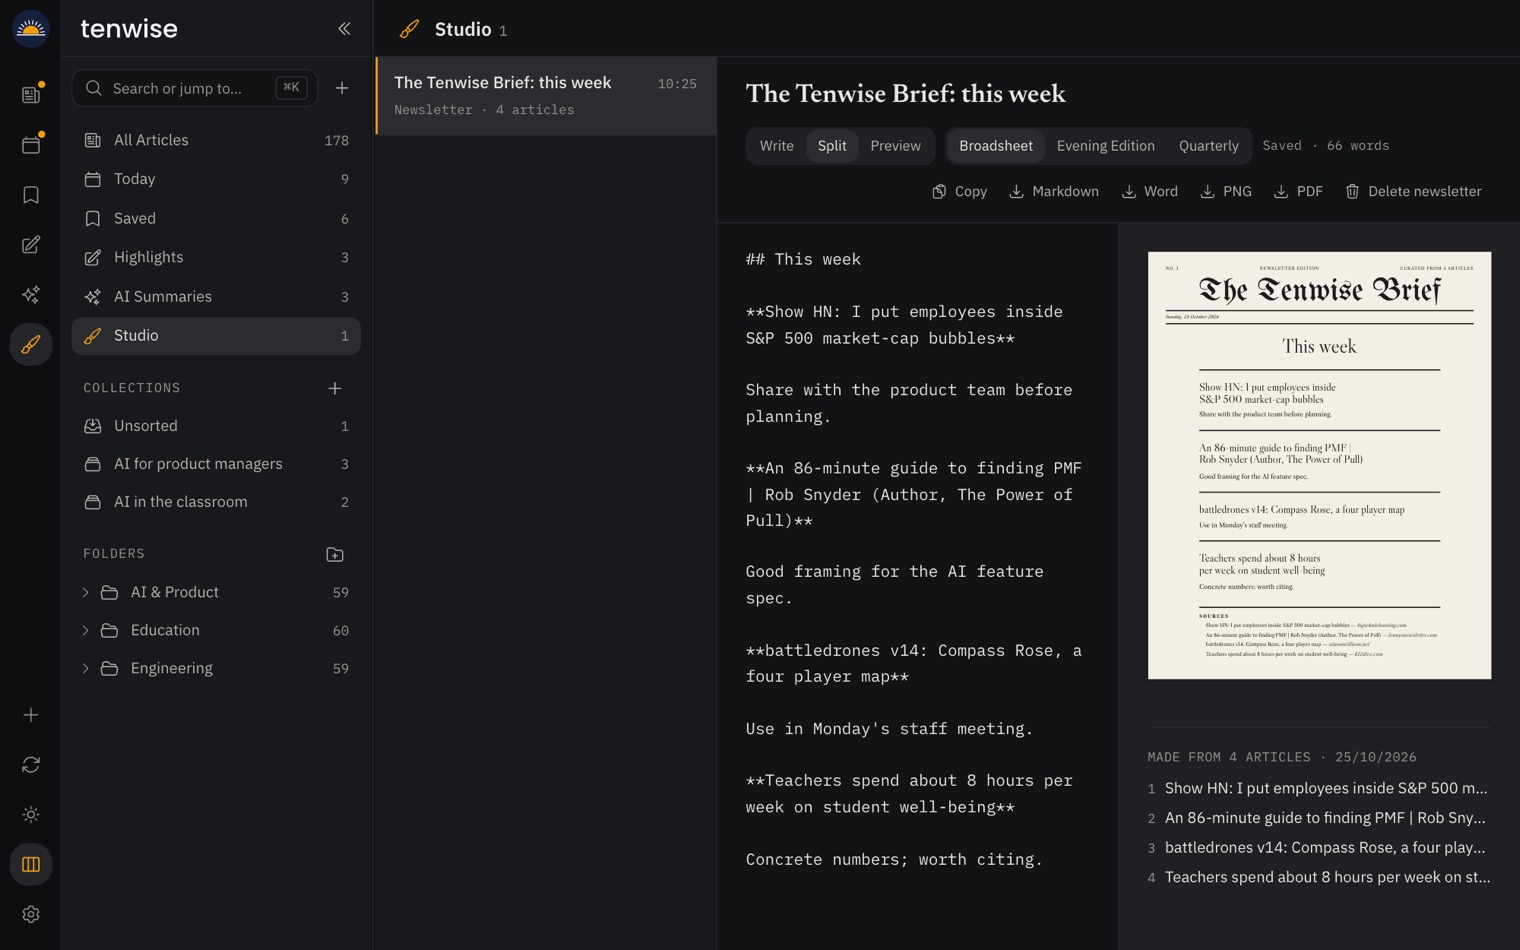Open the articles feed icon in the left rail
This screenshot has width=1520, height=950.
(31, 95)
